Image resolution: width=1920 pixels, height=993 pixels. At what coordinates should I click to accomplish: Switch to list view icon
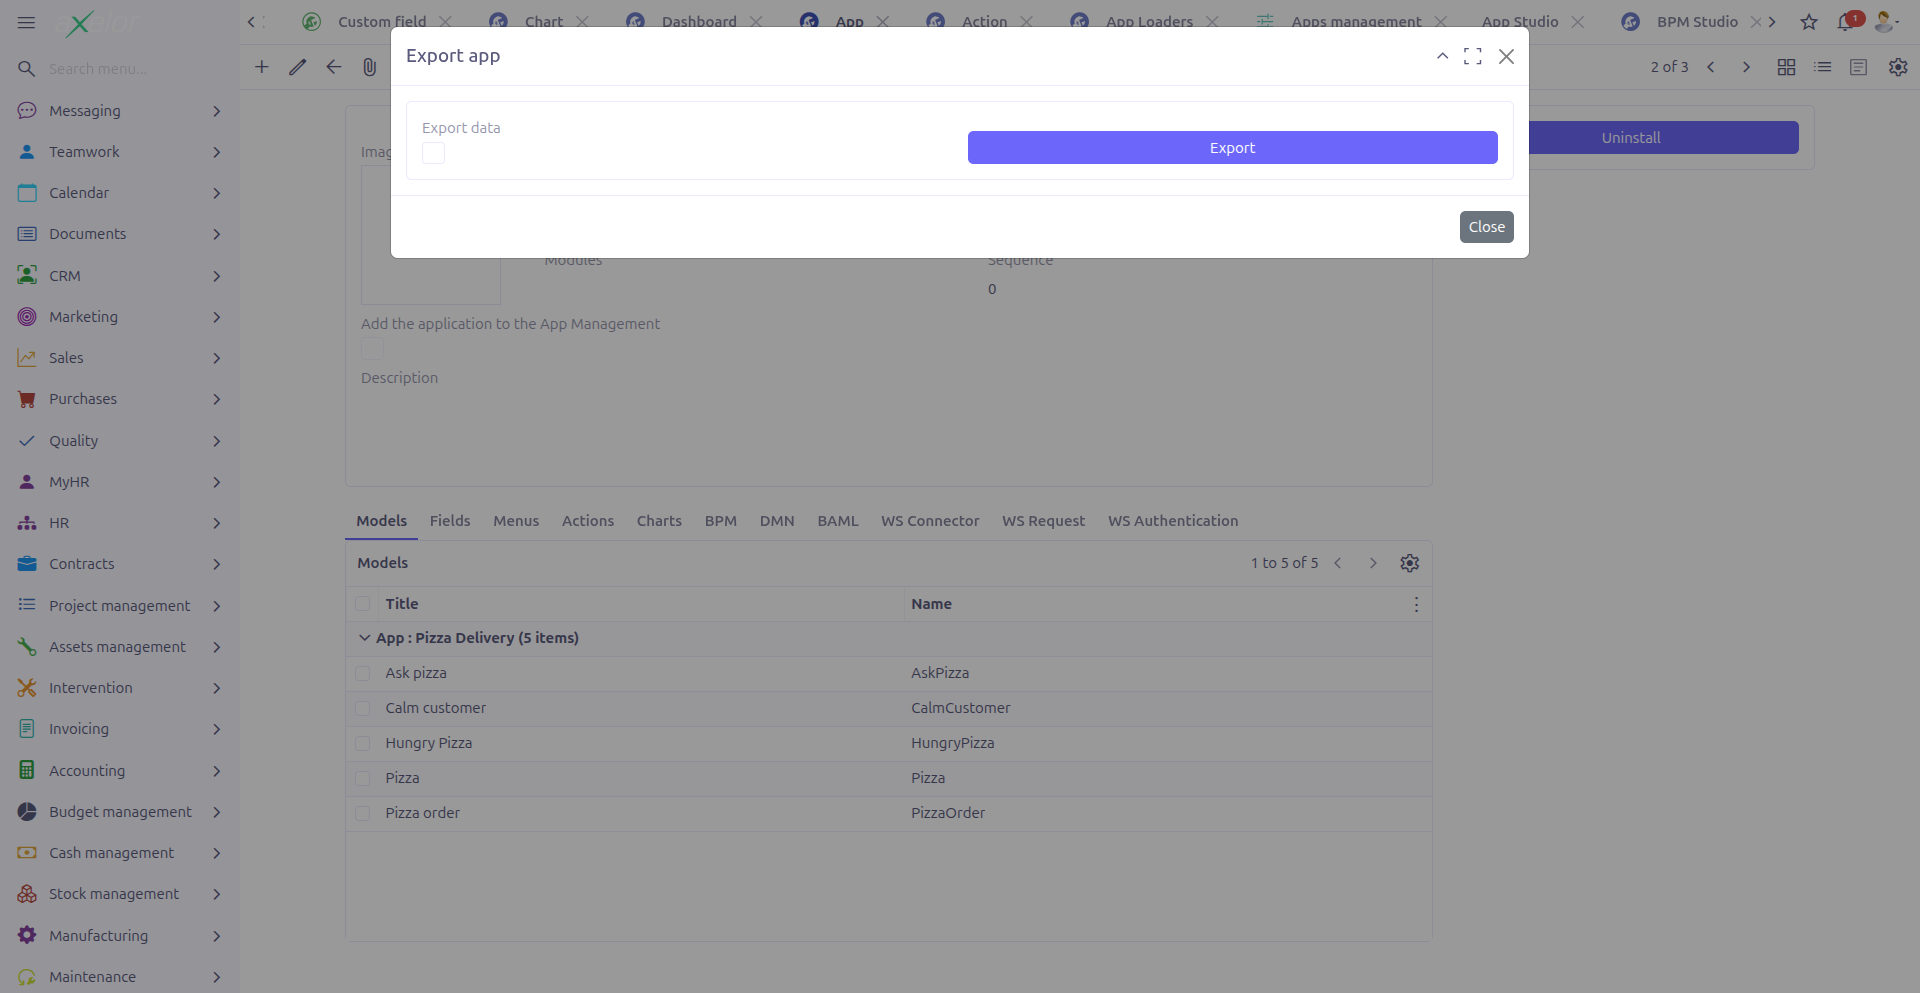tap(1822, 67)
